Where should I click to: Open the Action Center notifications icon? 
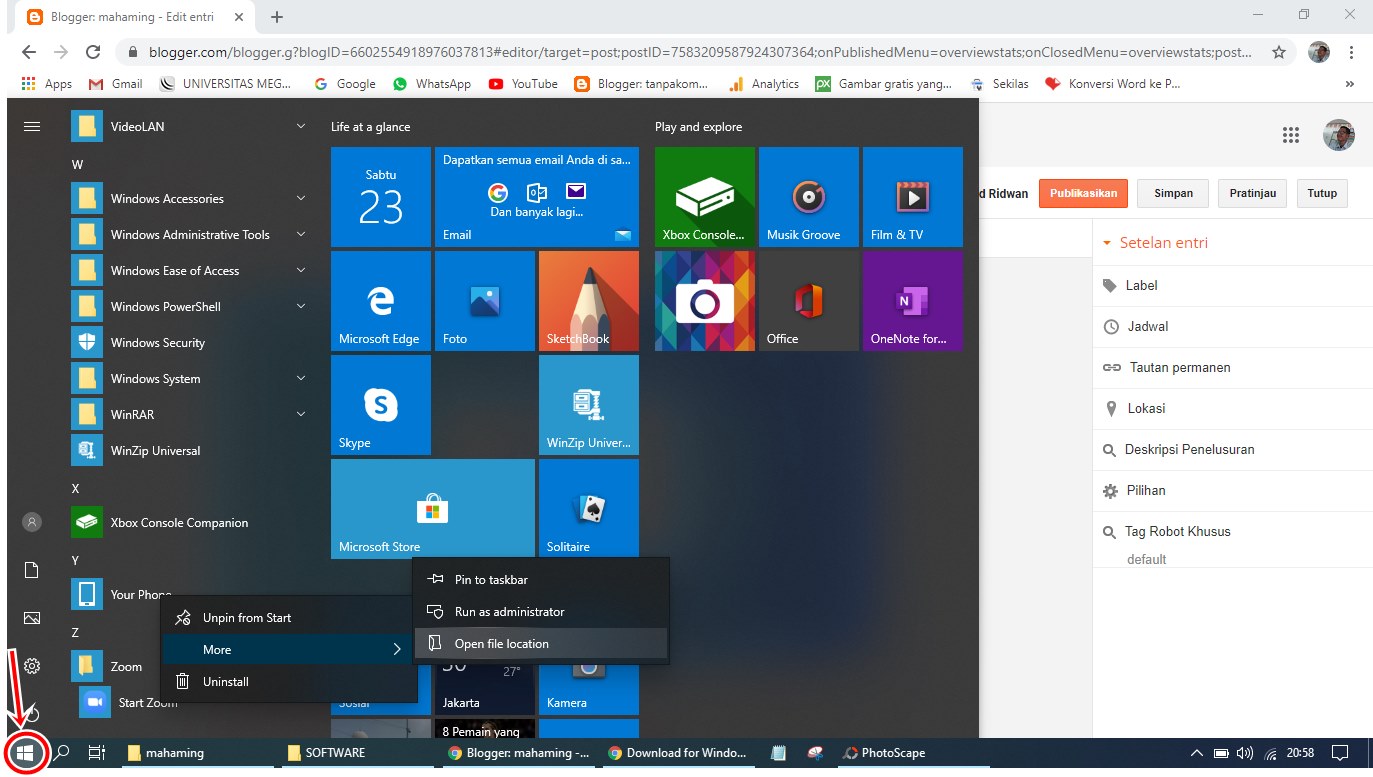[x=1341, y=753]
